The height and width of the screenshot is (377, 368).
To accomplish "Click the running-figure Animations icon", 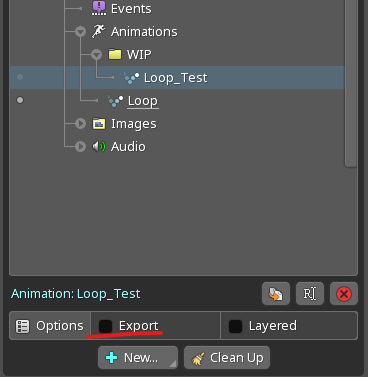I will tap(99, 31).
